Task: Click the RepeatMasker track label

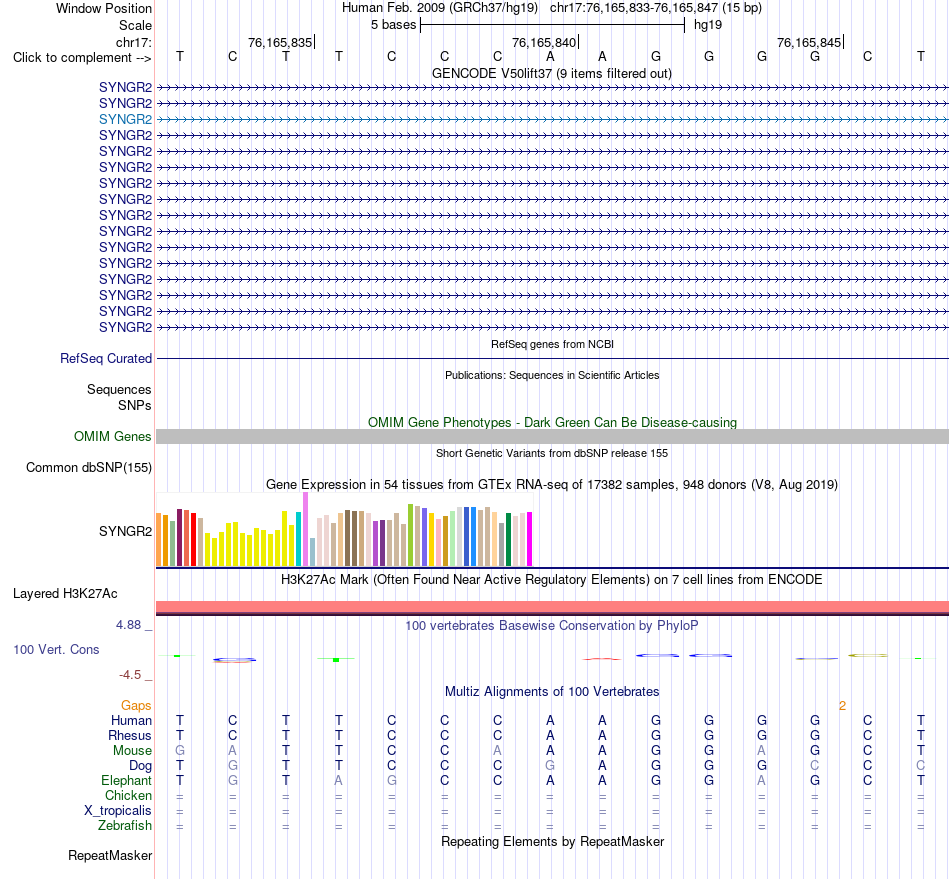Action: pyautogui.click(x=110, y=855)
